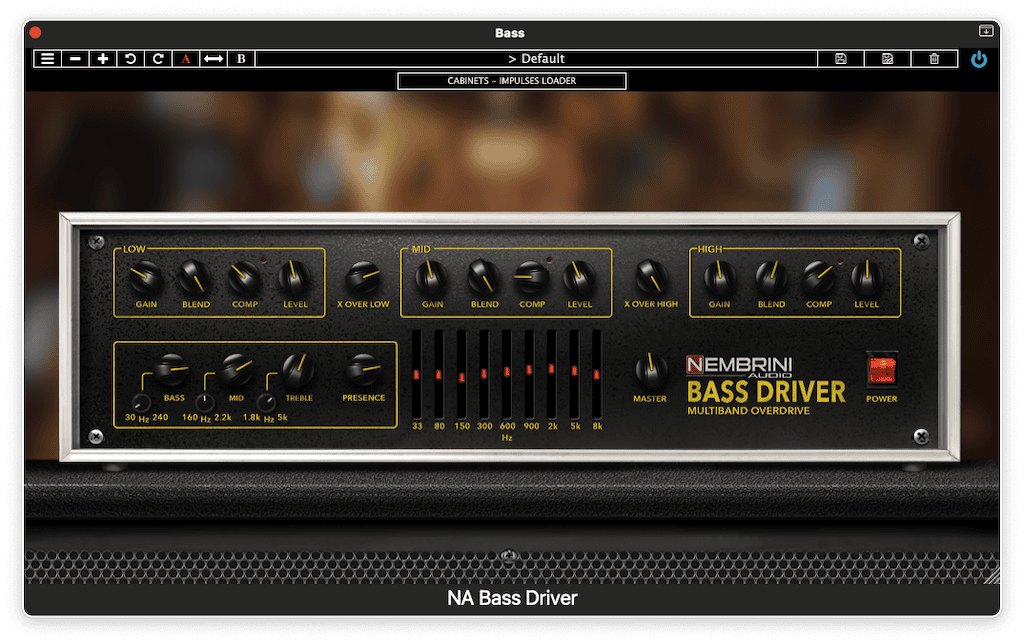
Task: Click the X Over High knob
Action: 651,277
